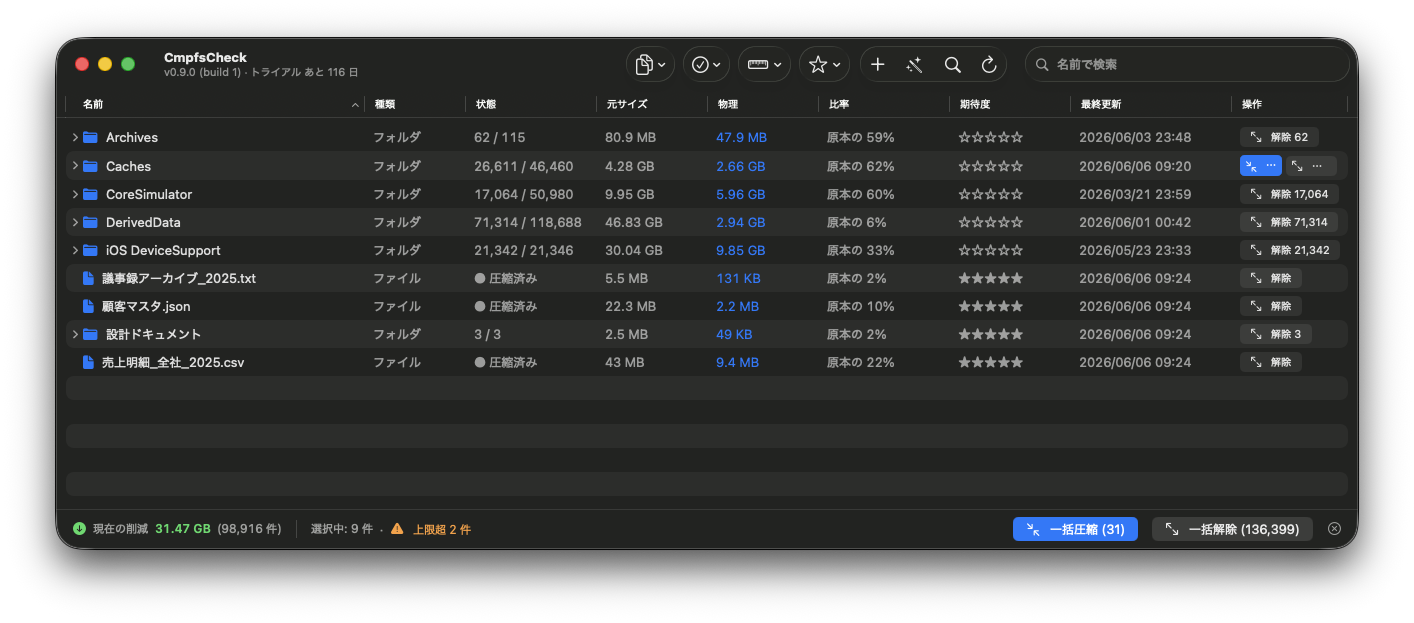The image size is (1414, 623).
Task: Open the star favorites toolbar dropdown
Action: (x=824, y=64)
